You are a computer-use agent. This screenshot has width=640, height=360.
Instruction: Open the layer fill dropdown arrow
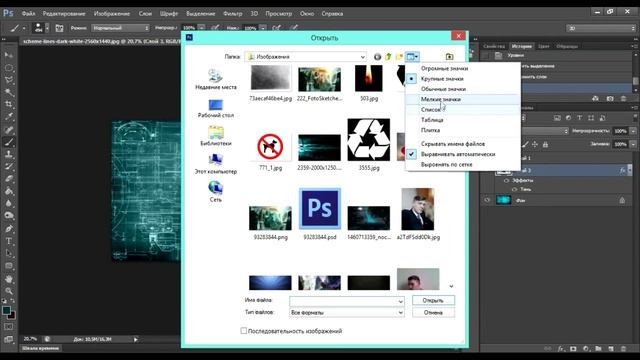[x=633, y=144]
